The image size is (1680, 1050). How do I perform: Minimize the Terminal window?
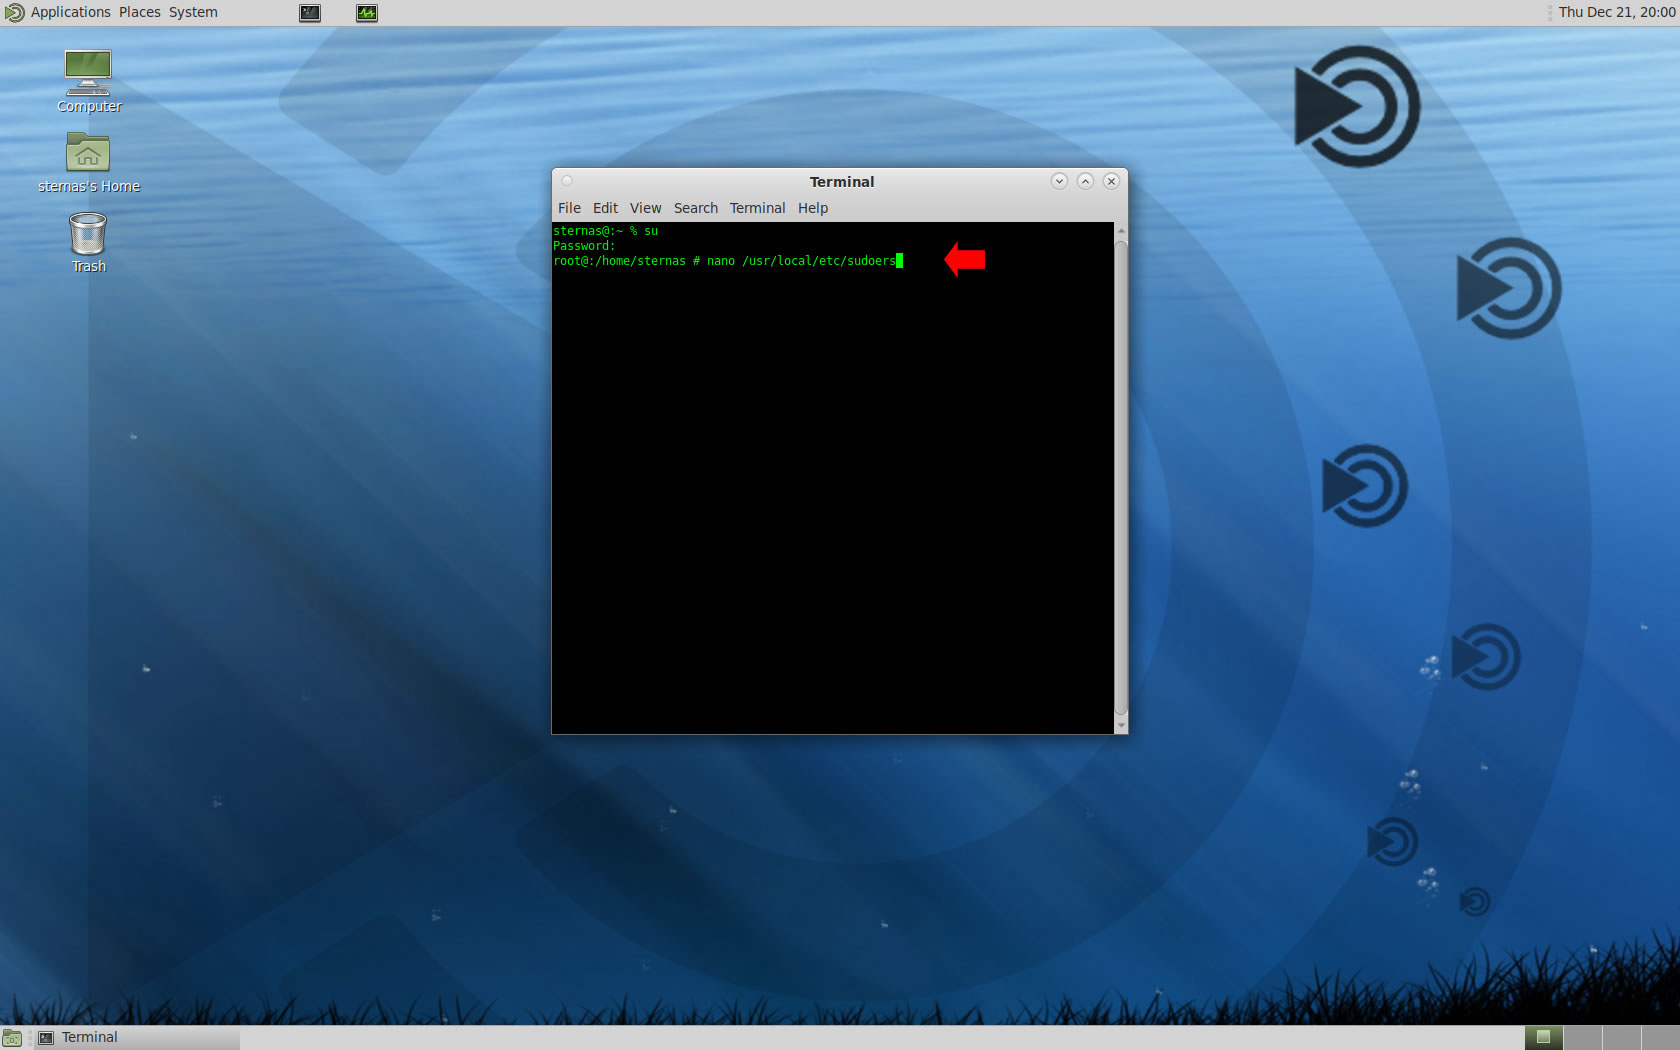[x=1059, y=181]
